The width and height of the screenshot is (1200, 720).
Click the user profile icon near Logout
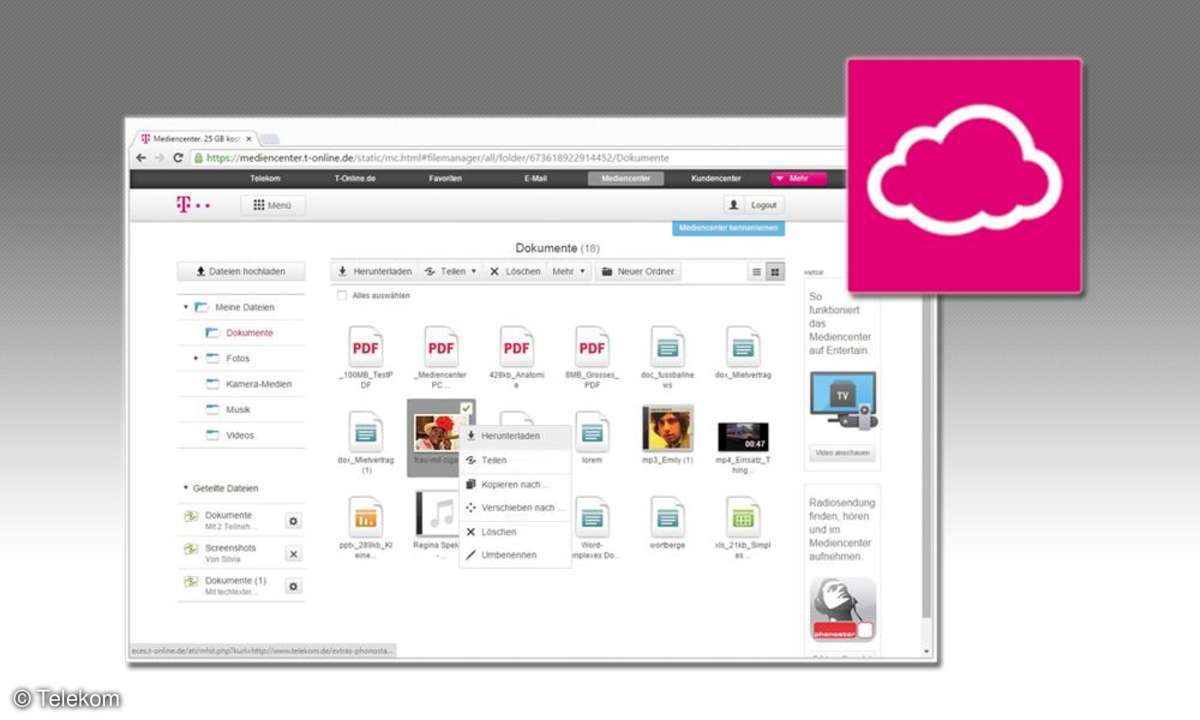tap(733, 204)
